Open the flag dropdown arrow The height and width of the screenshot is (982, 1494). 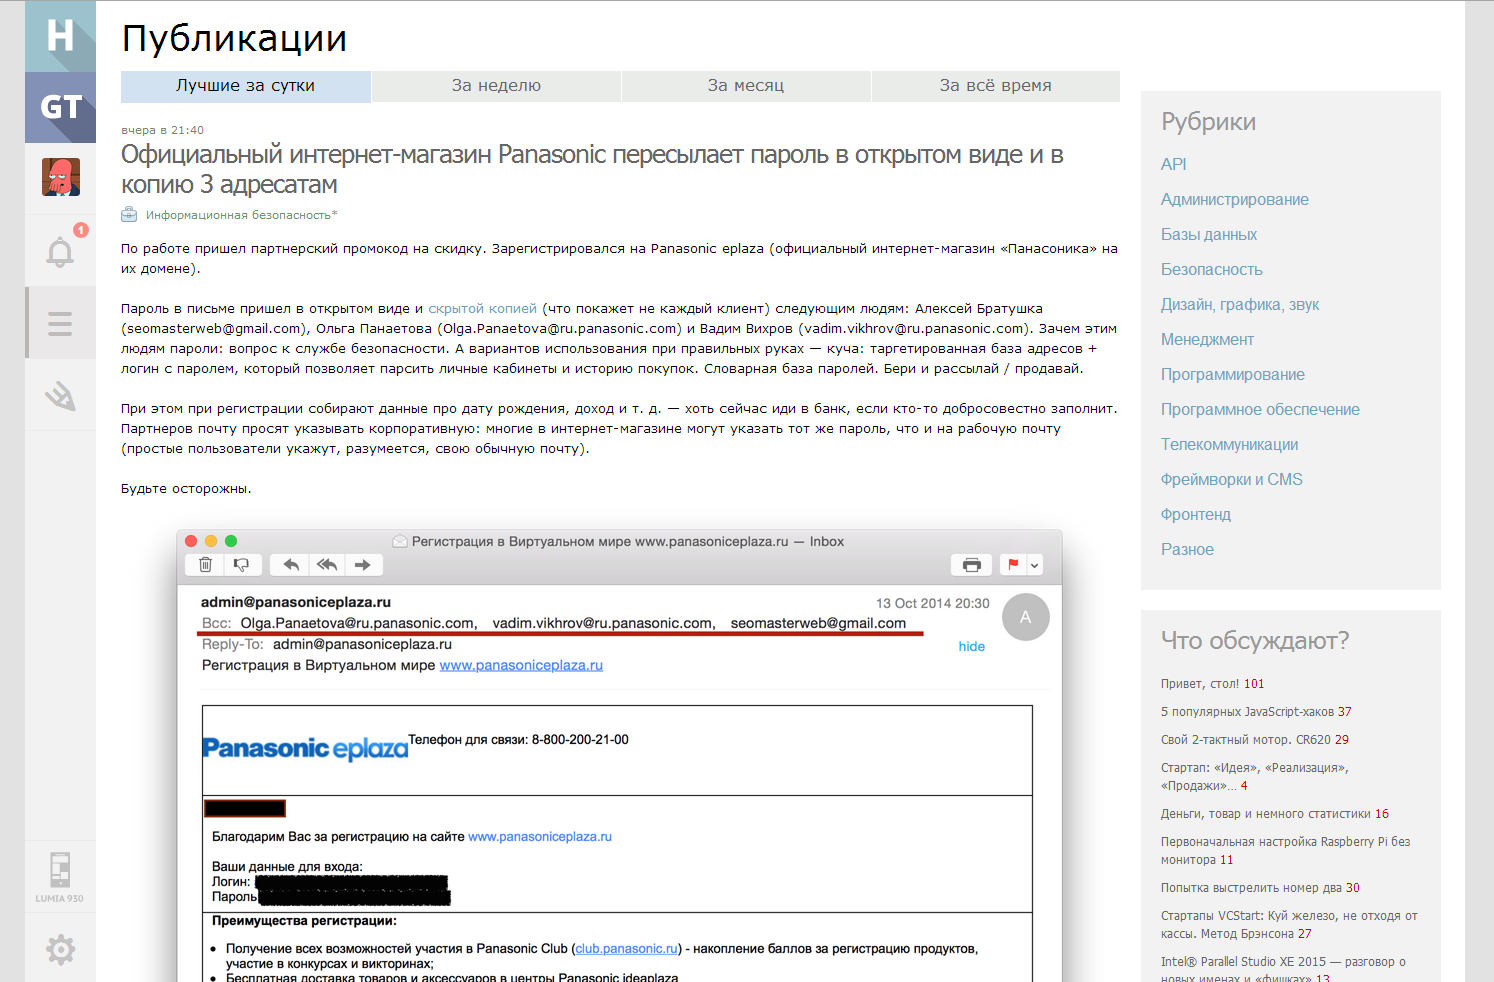click(1035, 565)
